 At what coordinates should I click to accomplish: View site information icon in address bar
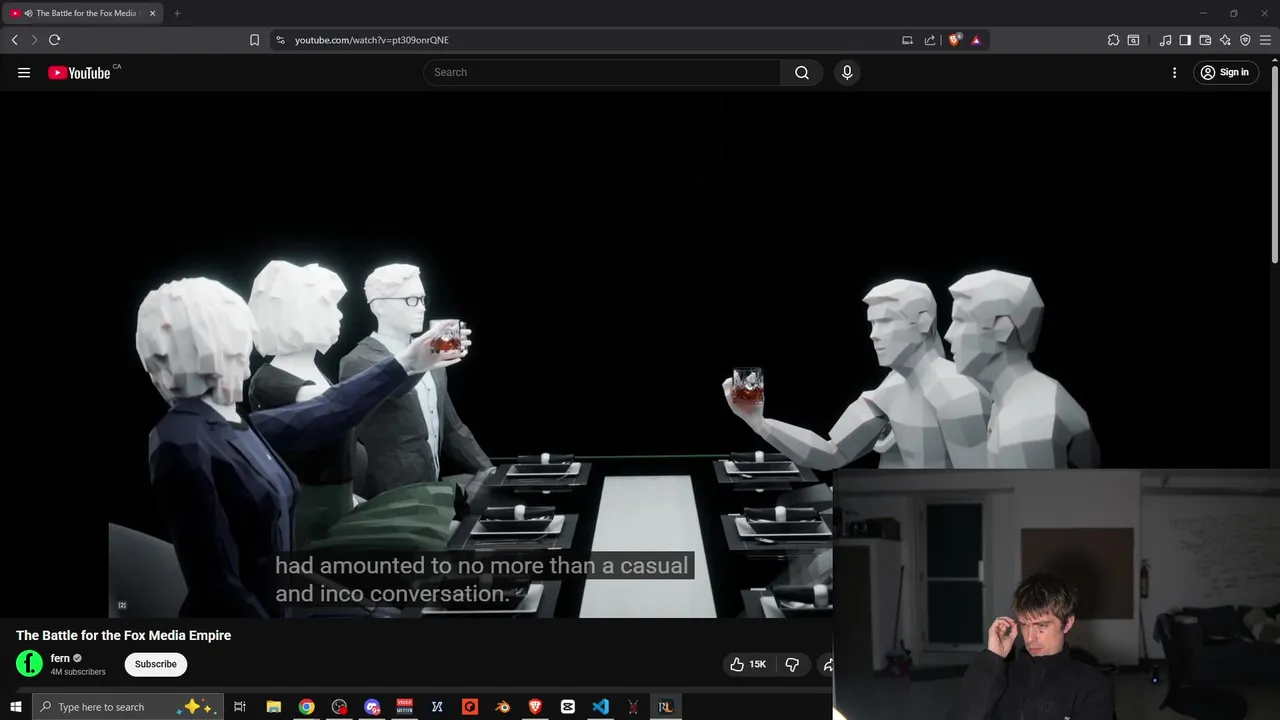tap(280, 40)
